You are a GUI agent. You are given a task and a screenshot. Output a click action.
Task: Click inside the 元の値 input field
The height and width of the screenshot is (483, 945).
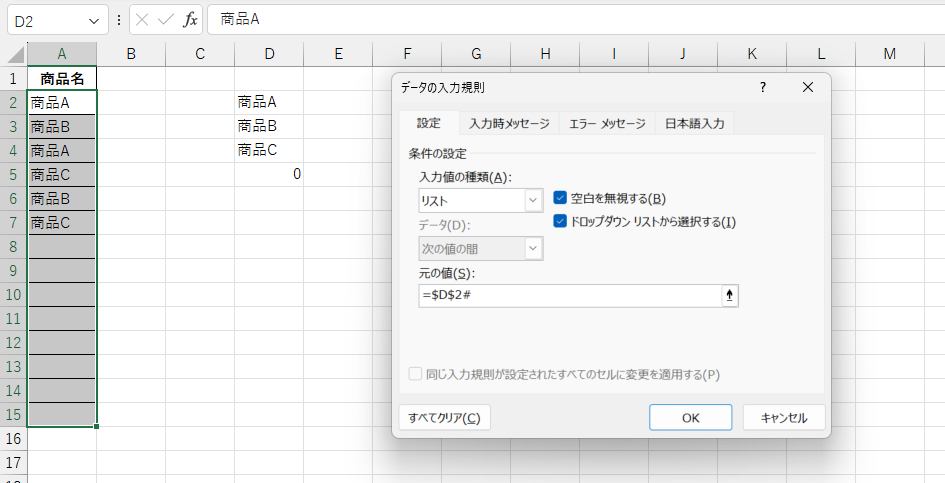[x=568, y=295]
